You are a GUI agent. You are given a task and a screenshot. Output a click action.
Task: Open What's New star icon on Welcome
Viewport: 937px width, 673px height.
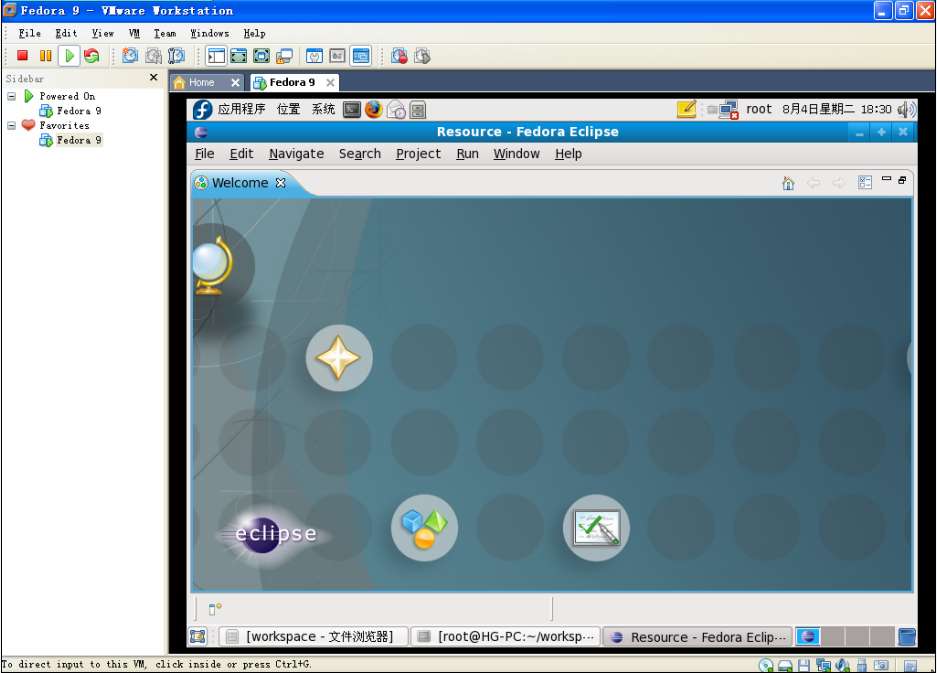point(339,357)
